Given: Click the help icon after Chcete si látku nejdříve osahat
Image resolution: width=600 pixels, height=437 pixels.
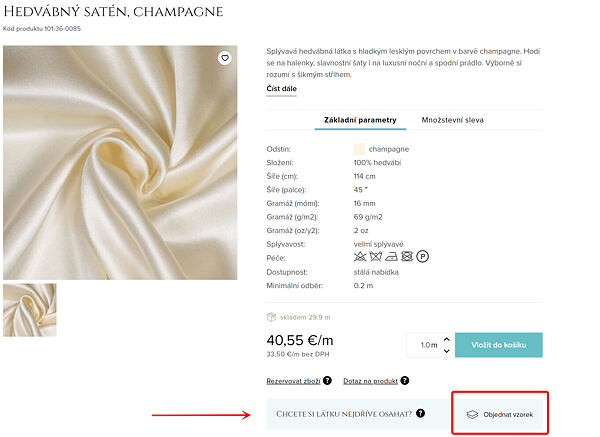Looking at the screenshot, I should [x=421, y=413].
